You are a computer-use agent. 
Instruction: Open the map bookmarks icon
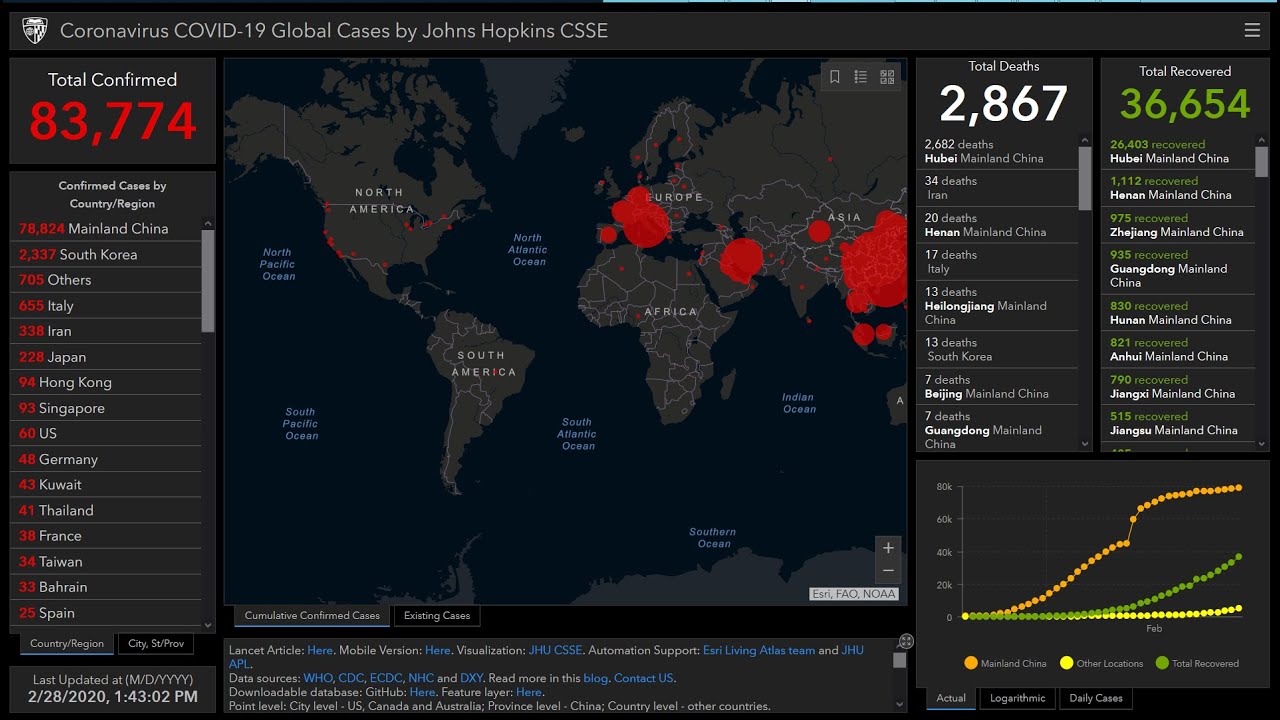pos(835,77)
